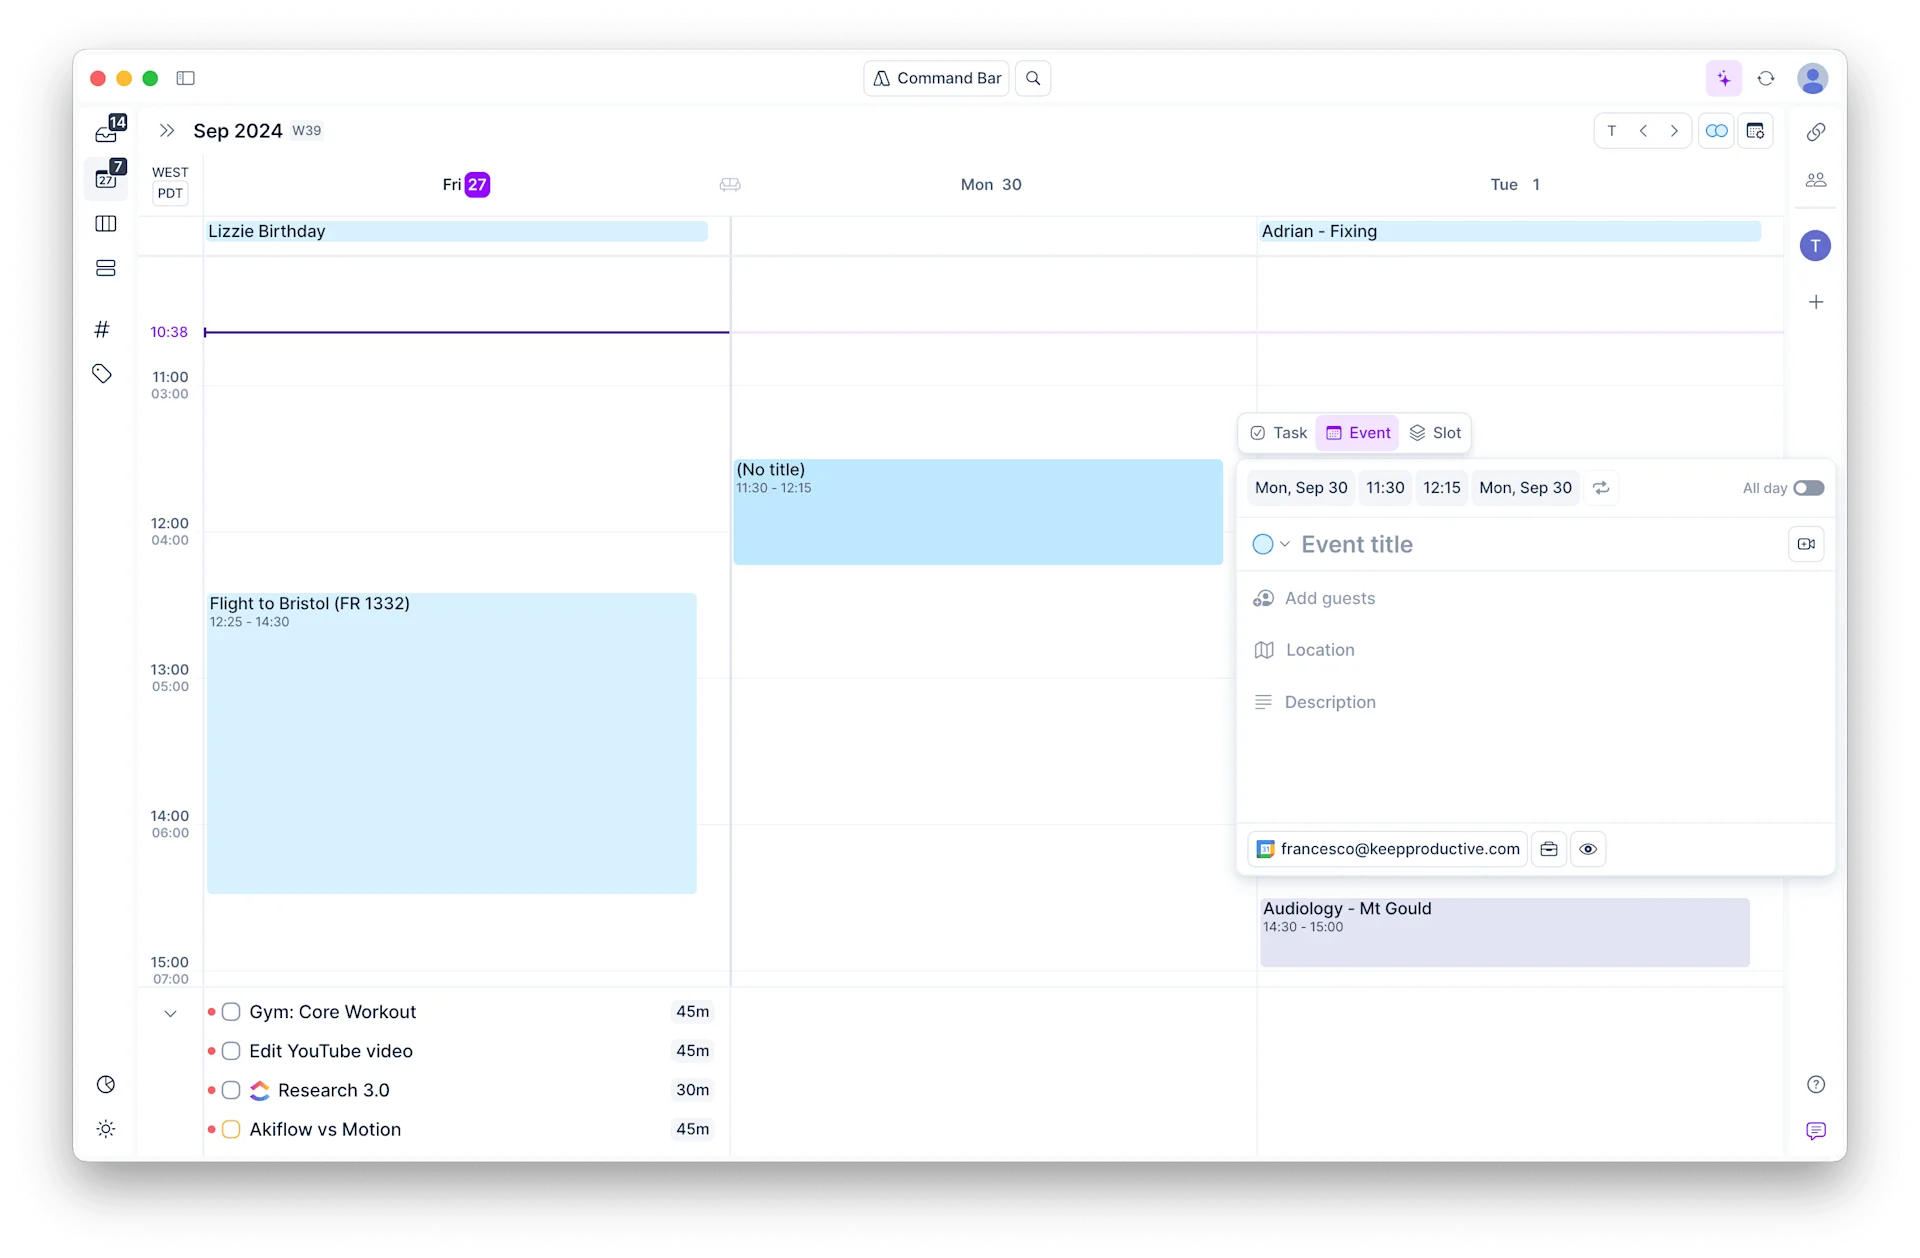Open time zone settings via clock icon
This screenshot has width=1920, height=1258.
pos(106,1084)
